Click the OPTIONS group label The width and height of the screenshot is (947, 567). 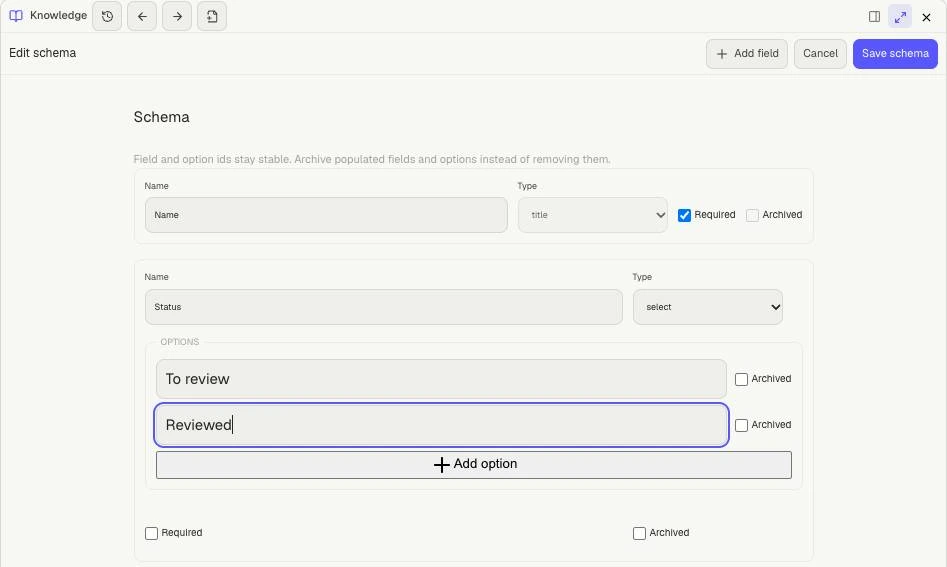(x=179, y=342)
